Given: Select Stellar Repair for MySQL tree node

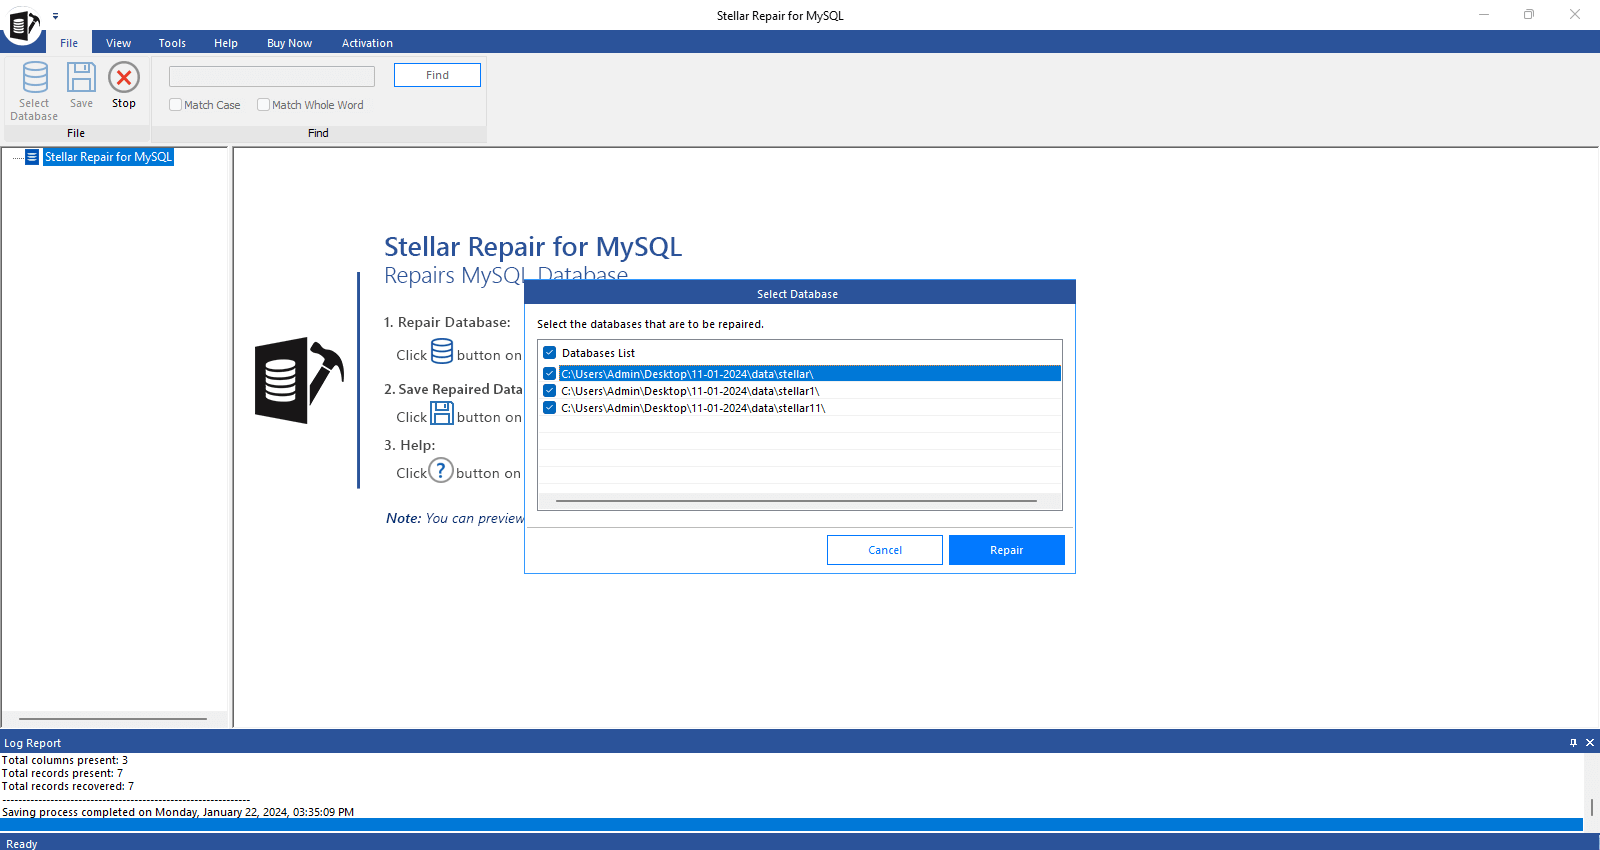Looking at the screenshot, I should pyautogui.click(x=108, y=157).
